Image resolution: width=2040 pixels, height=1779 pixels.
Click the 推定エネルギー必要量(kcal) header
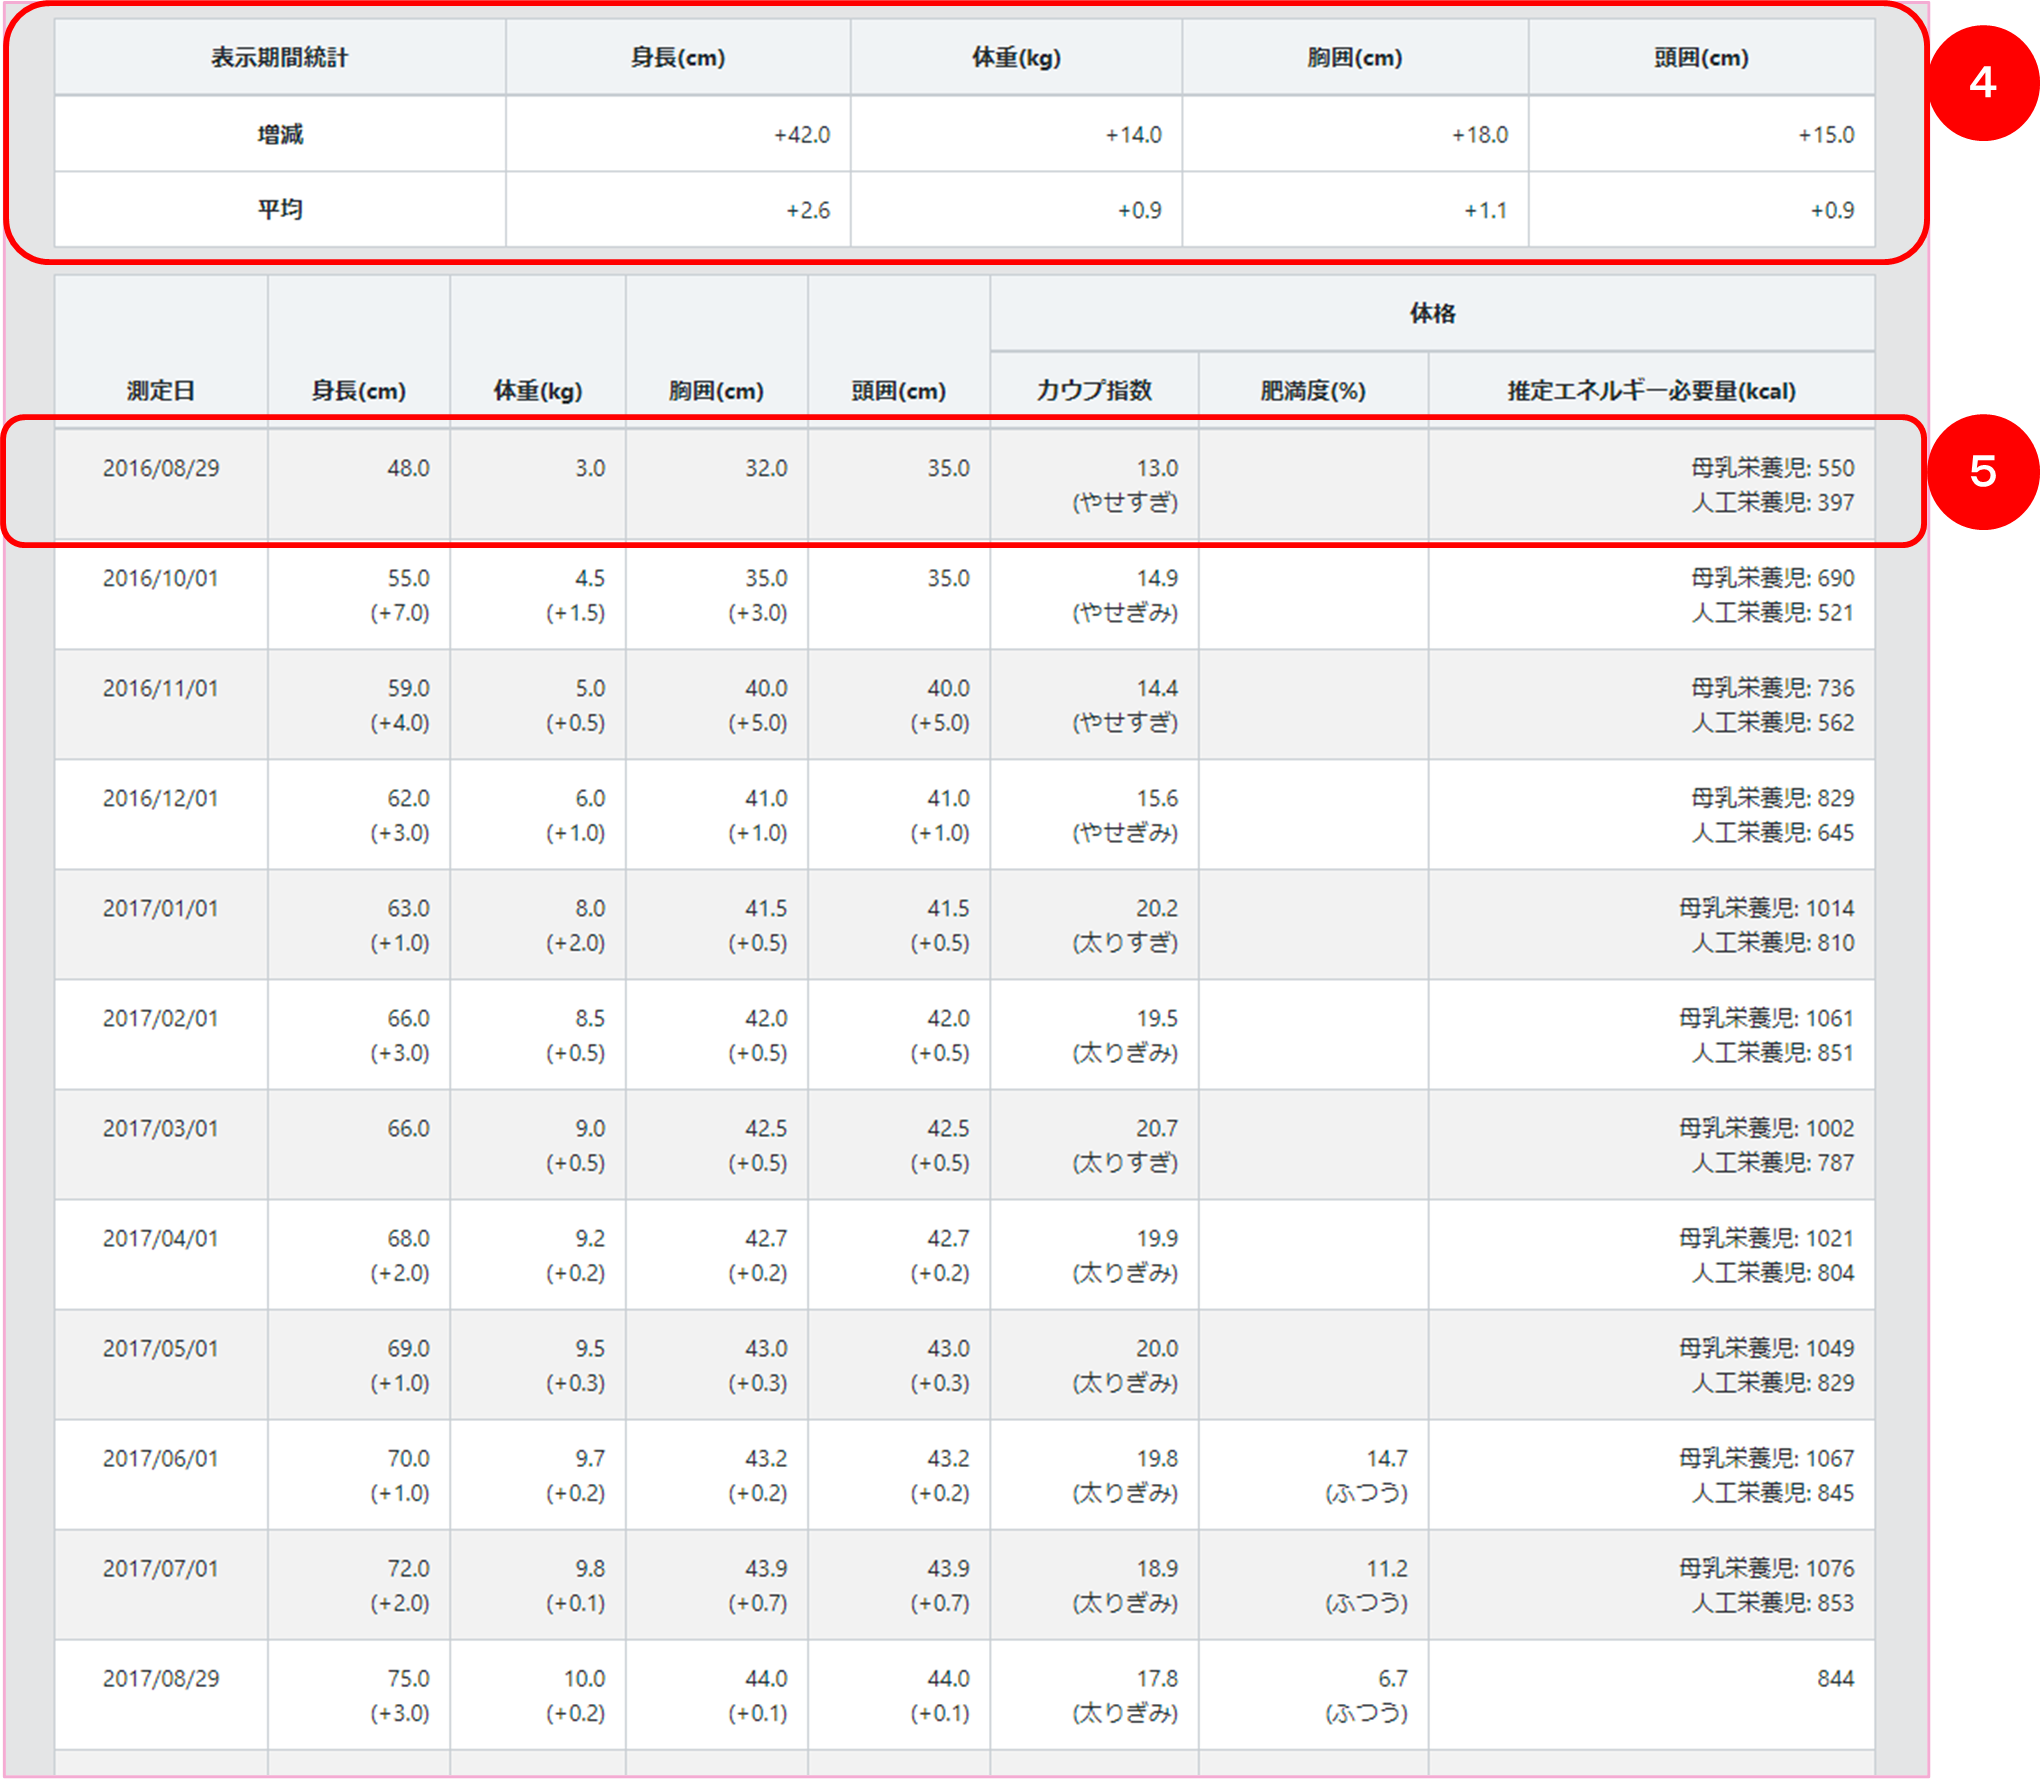pos(1651,391)
